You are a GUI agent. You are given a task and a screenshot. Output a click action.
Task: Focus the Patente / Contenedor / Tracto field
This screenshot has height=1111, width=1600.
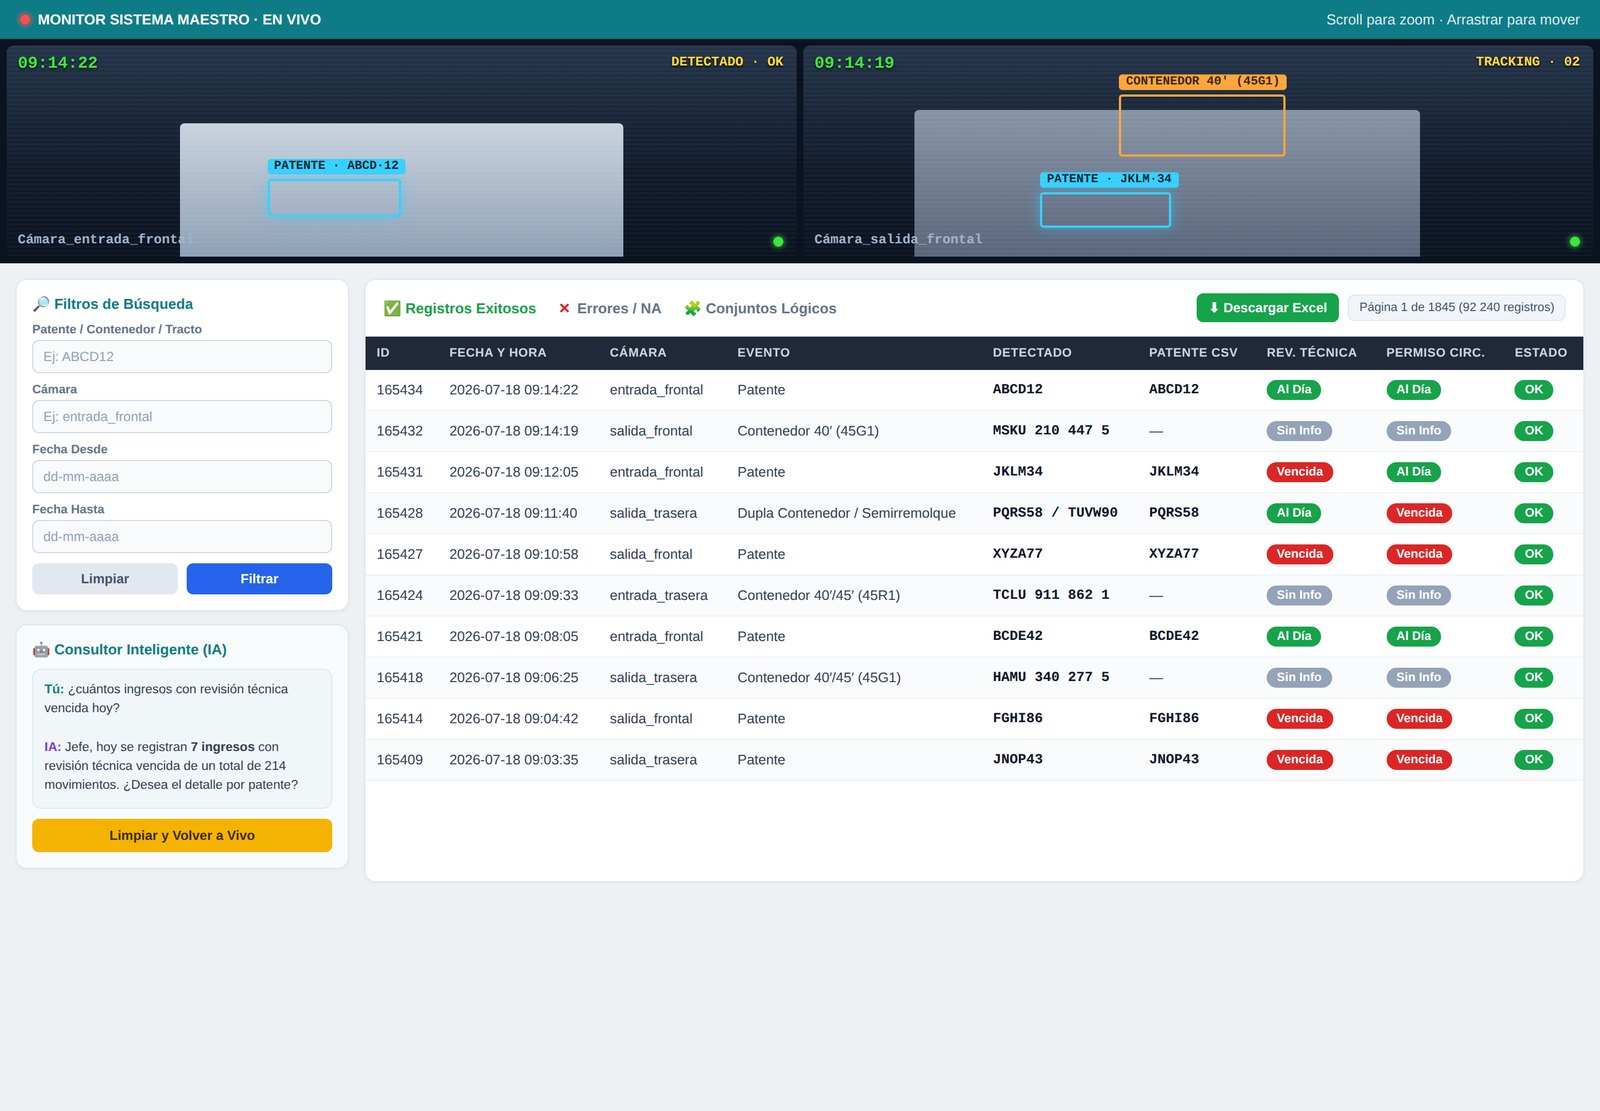point(182,357)
